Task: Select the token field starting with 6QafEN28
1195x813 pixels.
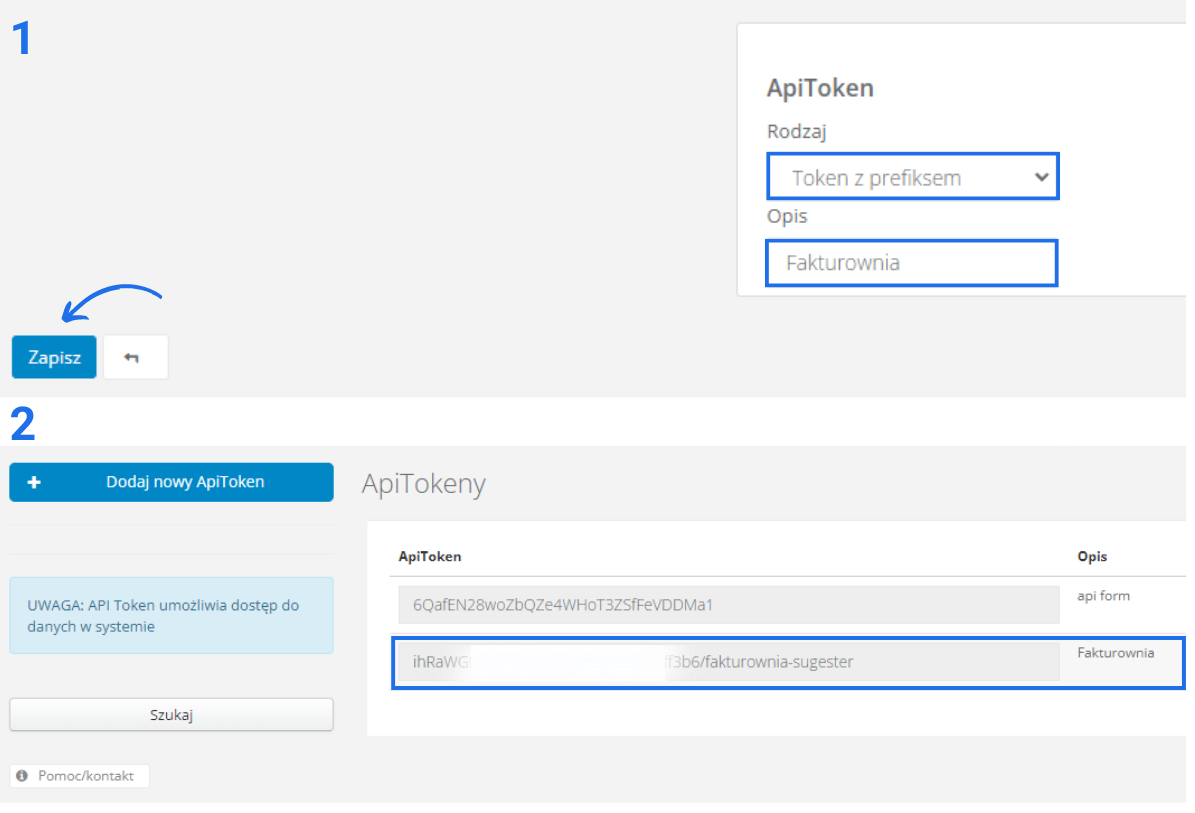Action: click(727, 605)
